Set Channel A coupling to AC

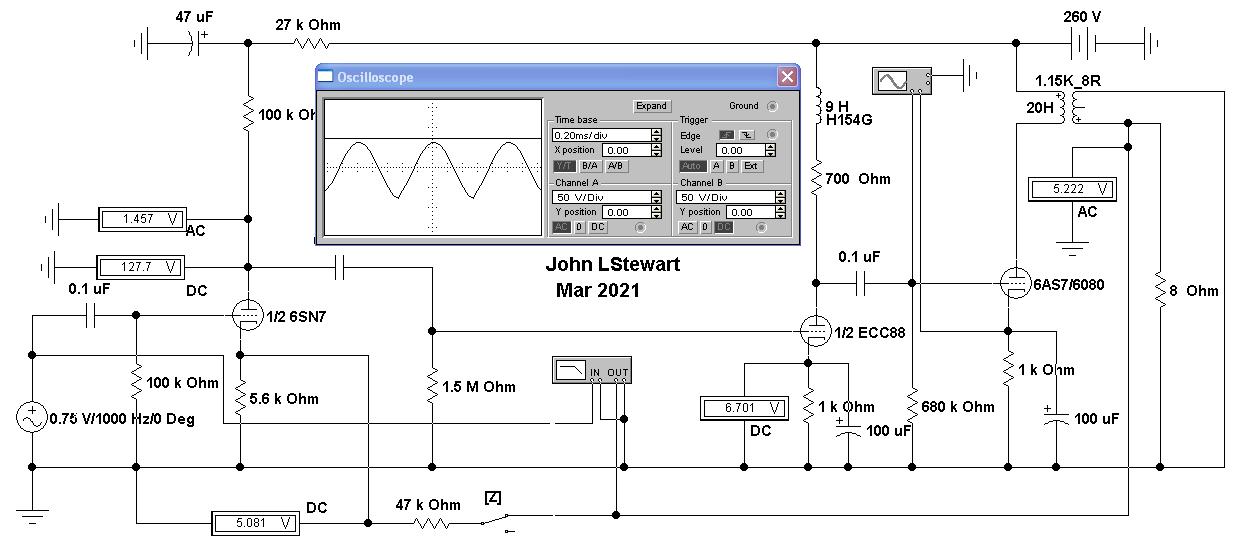coord(563,227)
